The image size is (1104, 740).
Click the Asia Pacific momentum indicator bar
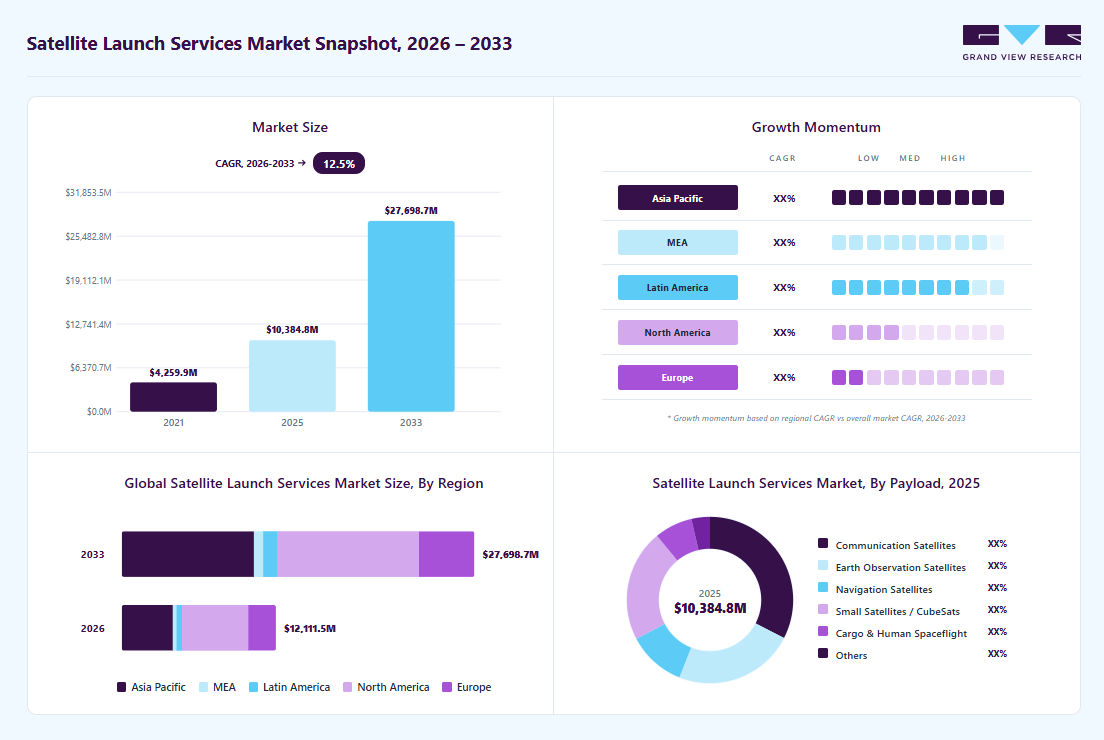click(x=918, y=198)
